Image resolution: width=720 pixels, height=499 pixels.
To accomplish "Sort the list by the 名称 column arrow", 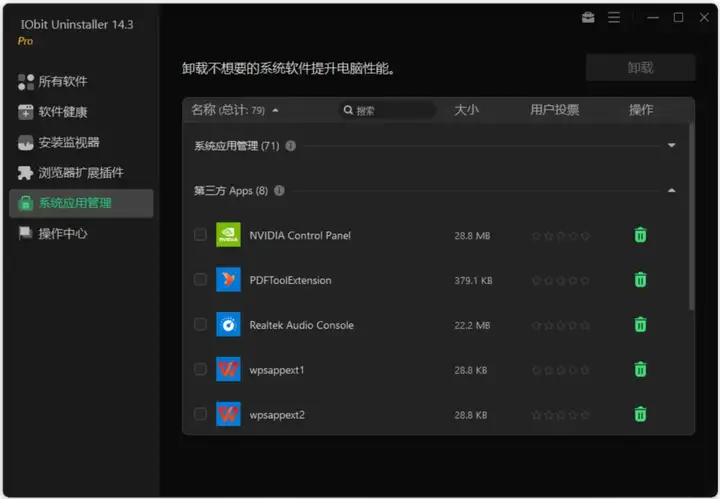I will (x=276, y=110).
